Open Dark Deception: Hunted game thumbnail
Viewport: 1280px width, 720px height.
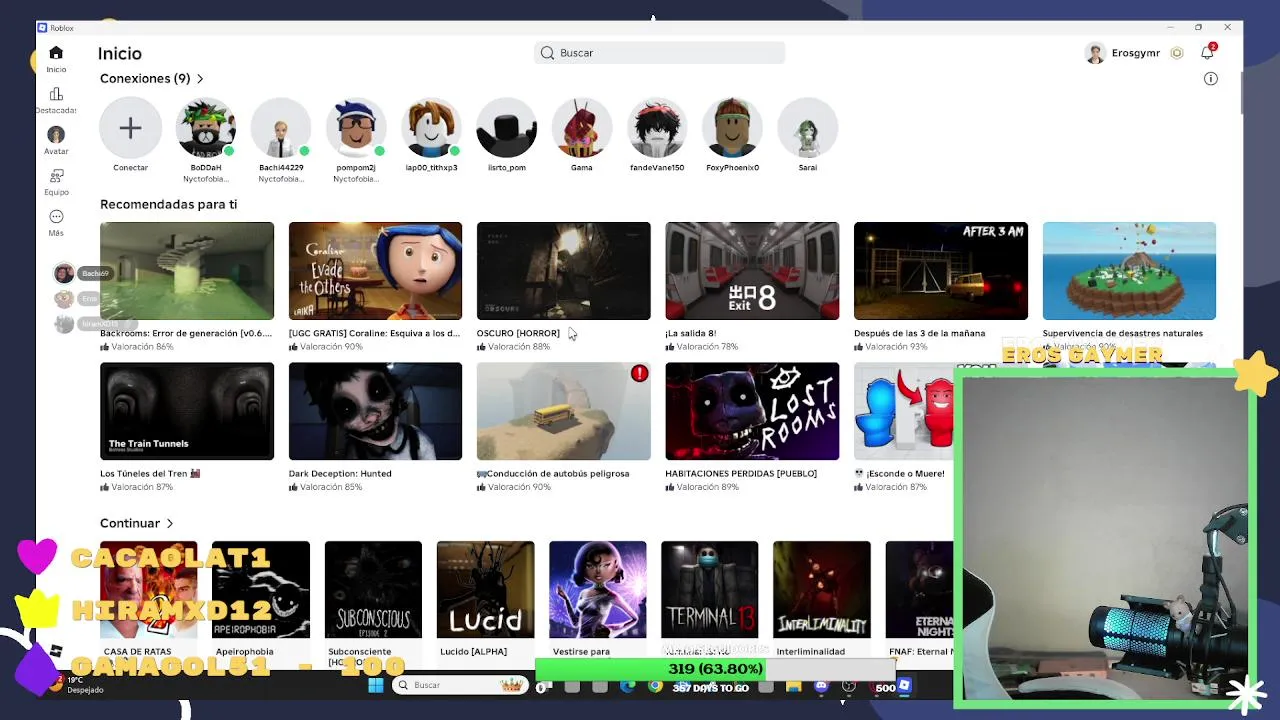[375, 411]
